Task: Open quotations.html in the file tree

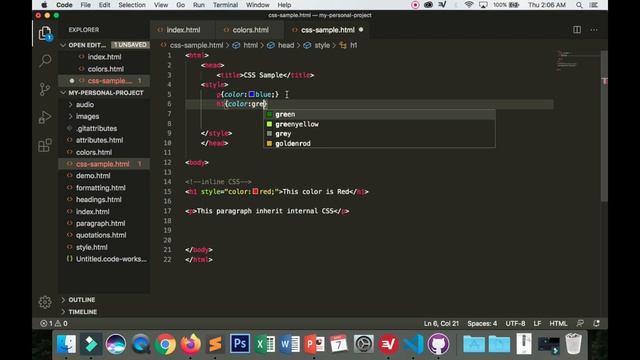Action: (x=101, y=235)
